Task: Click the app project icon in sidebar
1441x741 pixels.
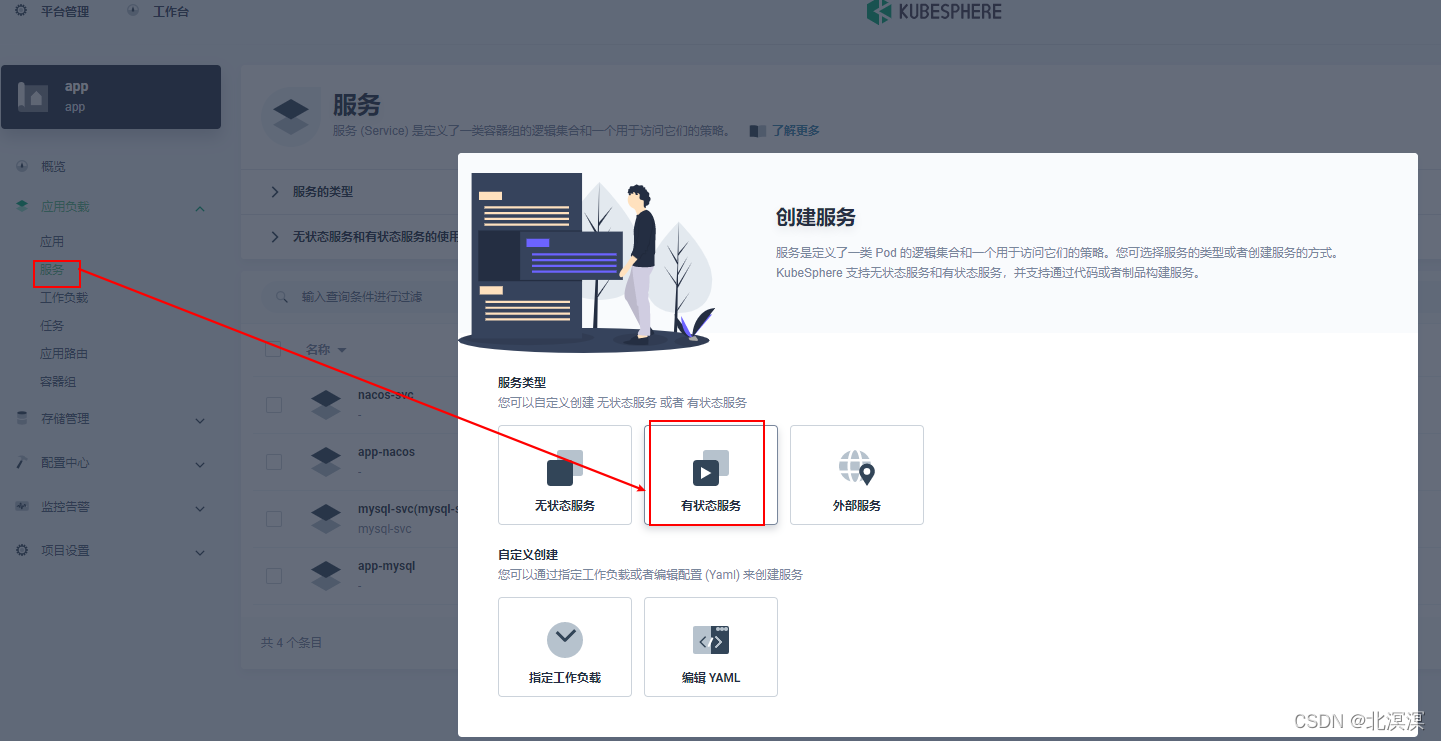Action: [33, 97]
